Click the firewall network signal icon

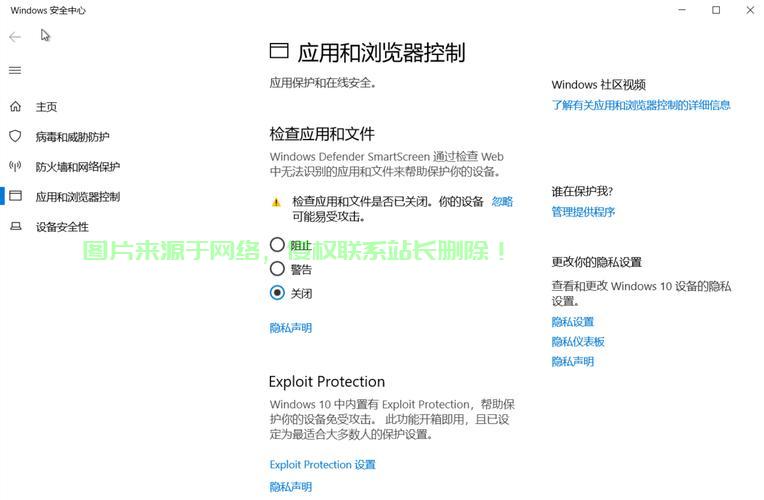tap(15, 166)
